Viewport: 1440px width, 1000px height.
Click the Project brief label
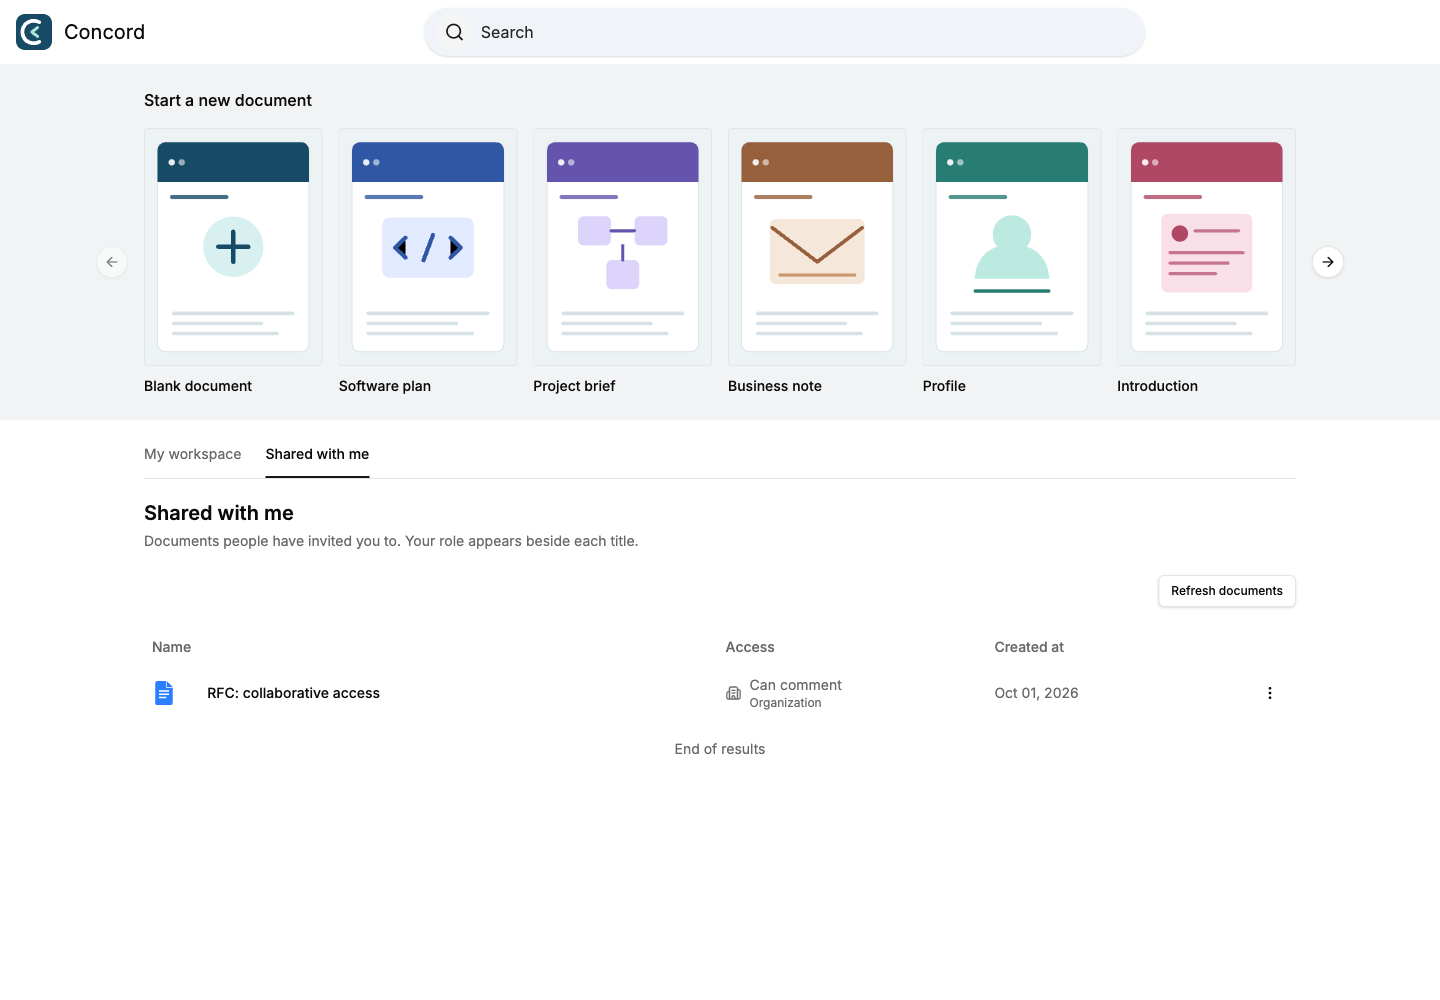(x=574, y=386)
